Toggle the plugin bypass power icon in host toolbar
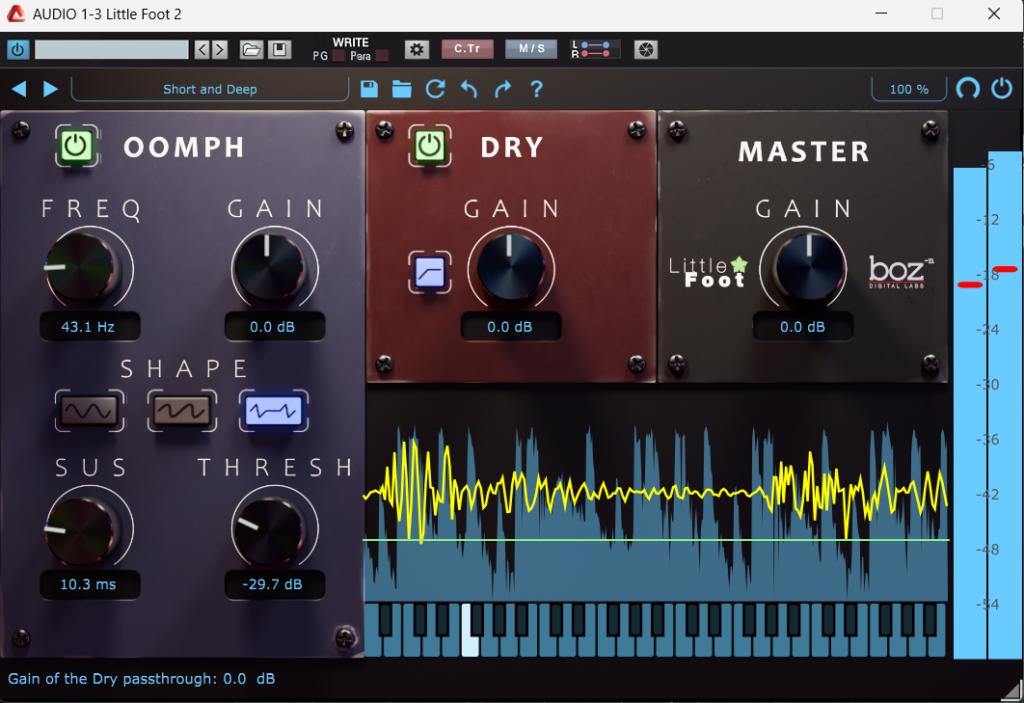The image size is (1024, 703). (18, 49)
